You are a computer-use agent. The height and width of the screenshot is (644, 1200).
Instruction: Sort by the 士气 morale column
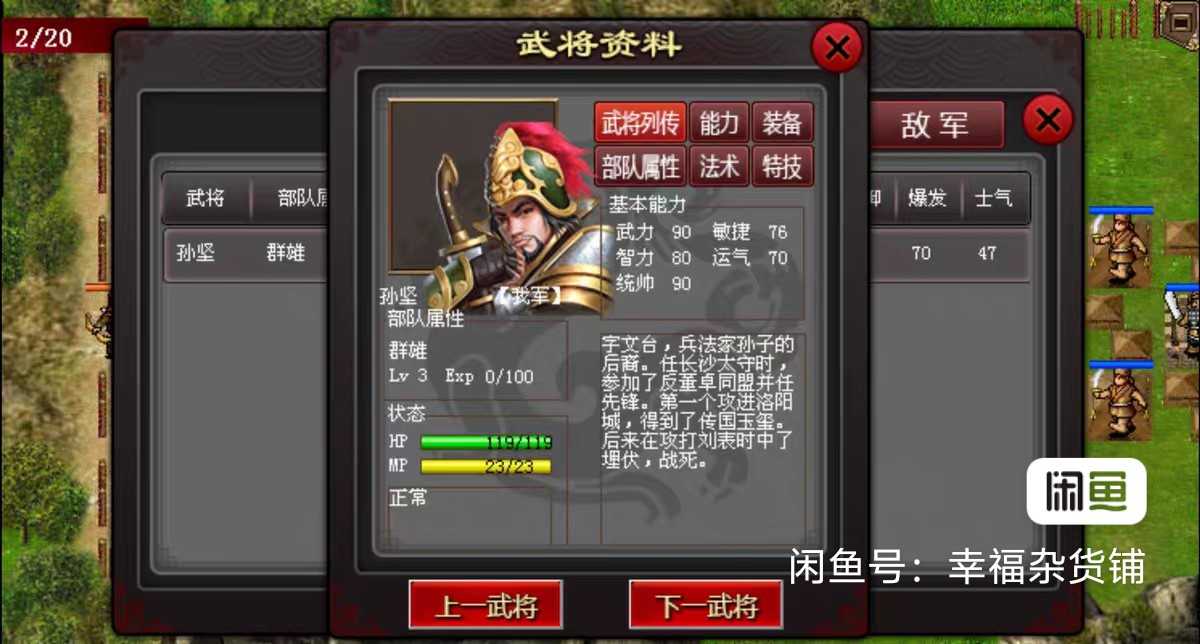coord(993,198)
